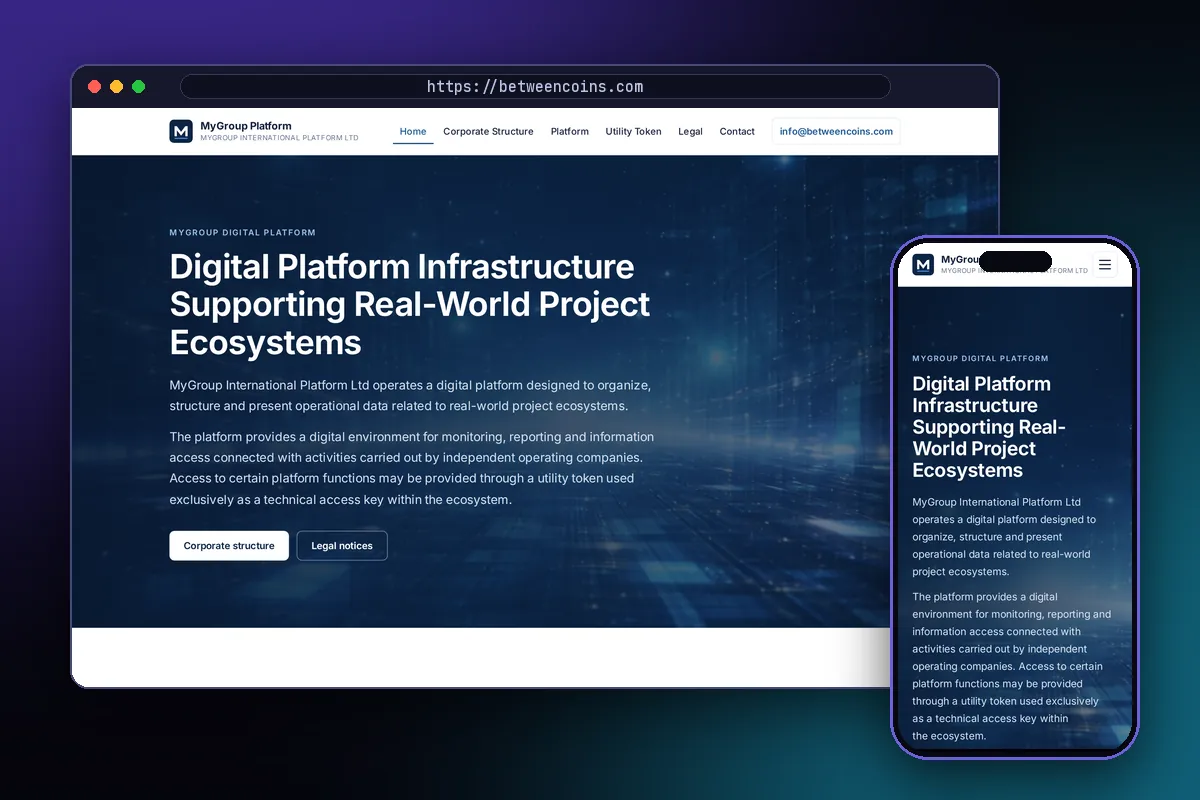Screen dimensions: 1200x800
Task: Click MyGroup Platform brand title in desktop header
Action: pyautogui.click(x=246, y=126)
